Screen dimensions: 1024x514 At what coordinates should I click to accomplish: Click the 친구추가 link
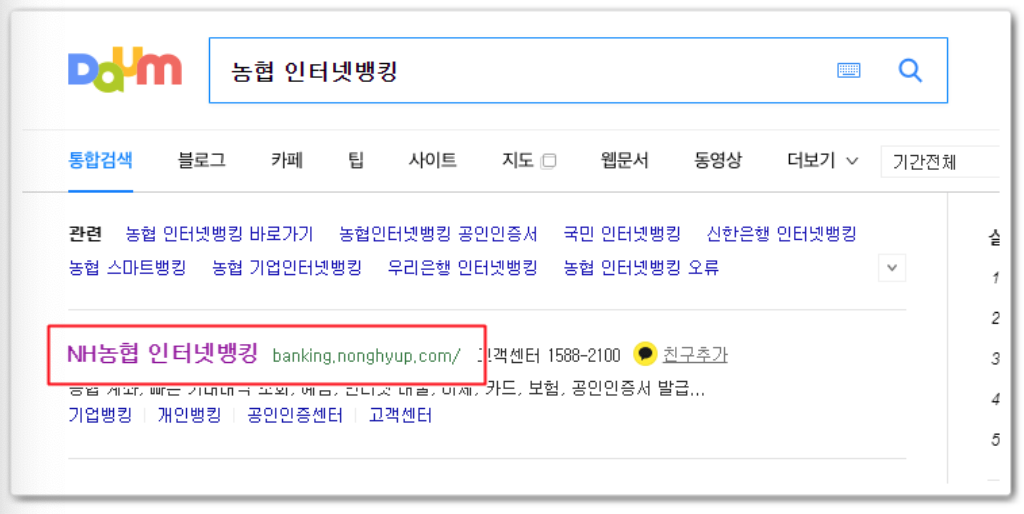click(x=695, y=355)
